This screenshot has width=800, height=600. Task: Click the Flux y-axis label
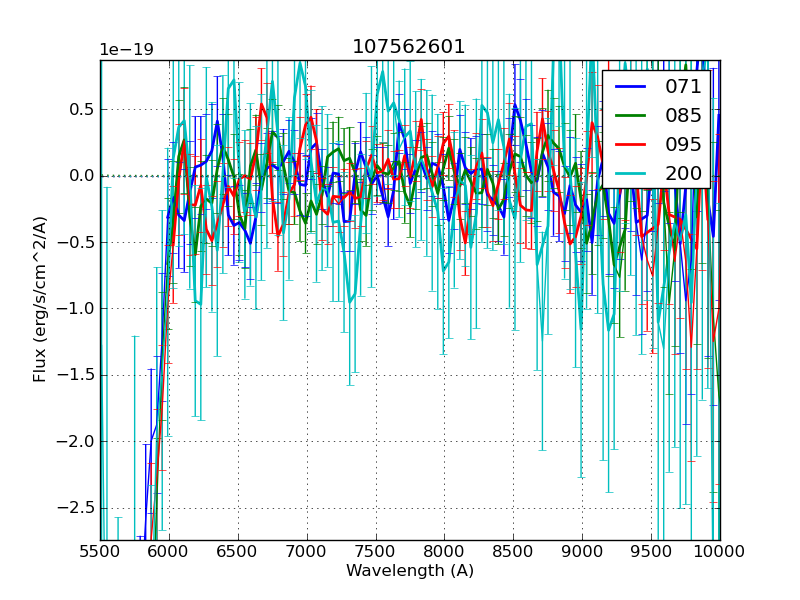coord(40,300)
